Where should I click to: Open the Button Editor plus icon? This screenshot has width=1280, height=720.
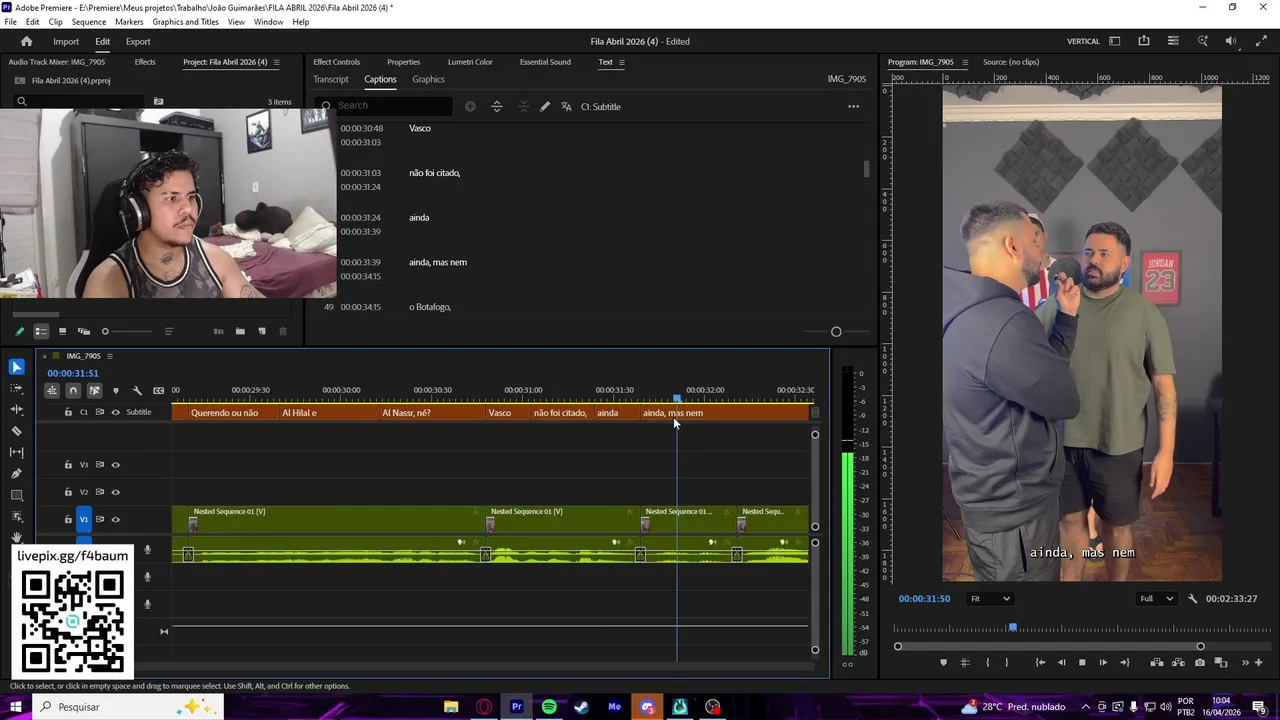click(1259, 662)
